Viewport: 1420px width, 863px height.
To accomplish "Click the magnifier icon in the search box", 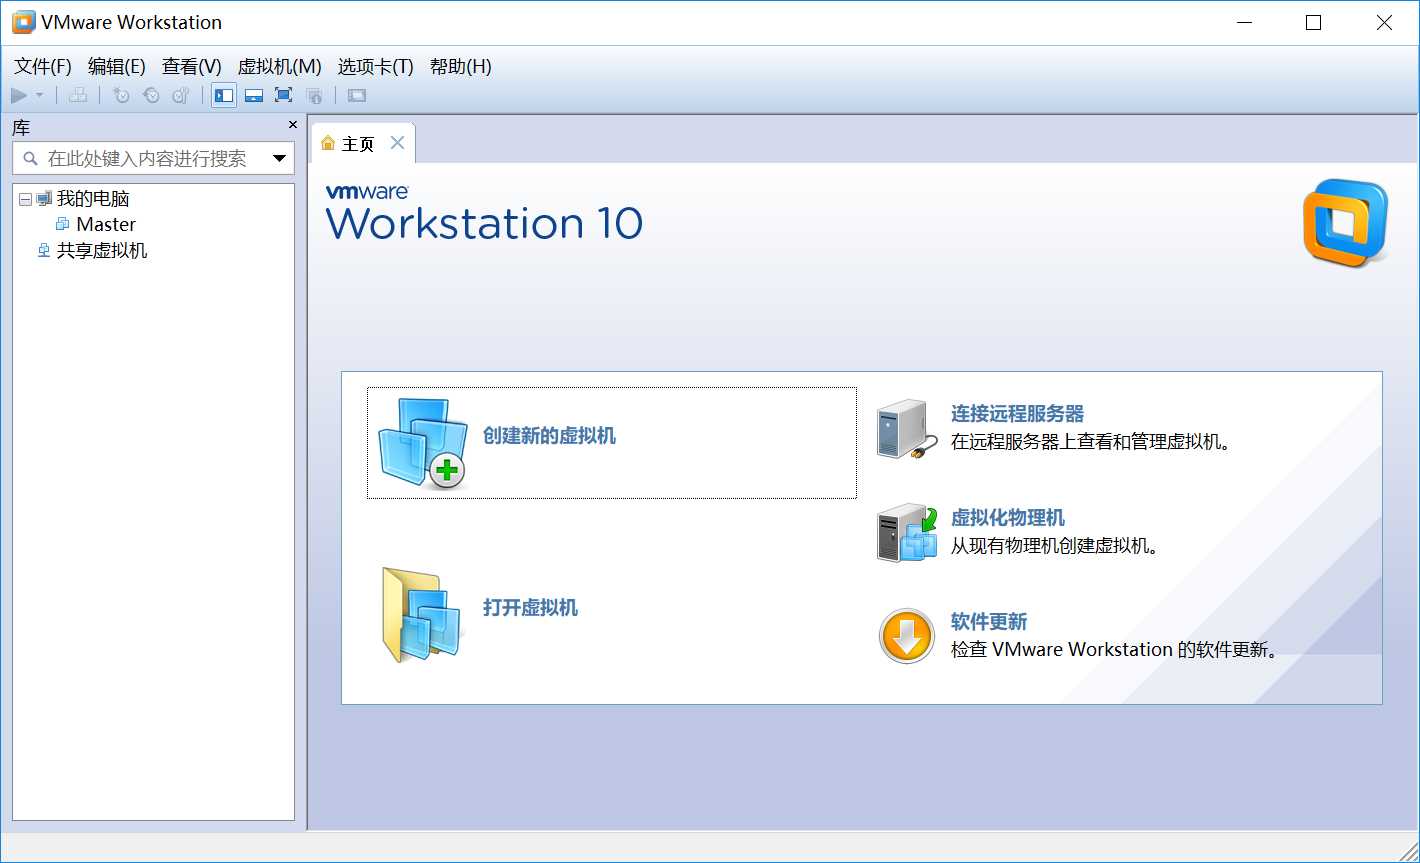I will pos(30,158).
